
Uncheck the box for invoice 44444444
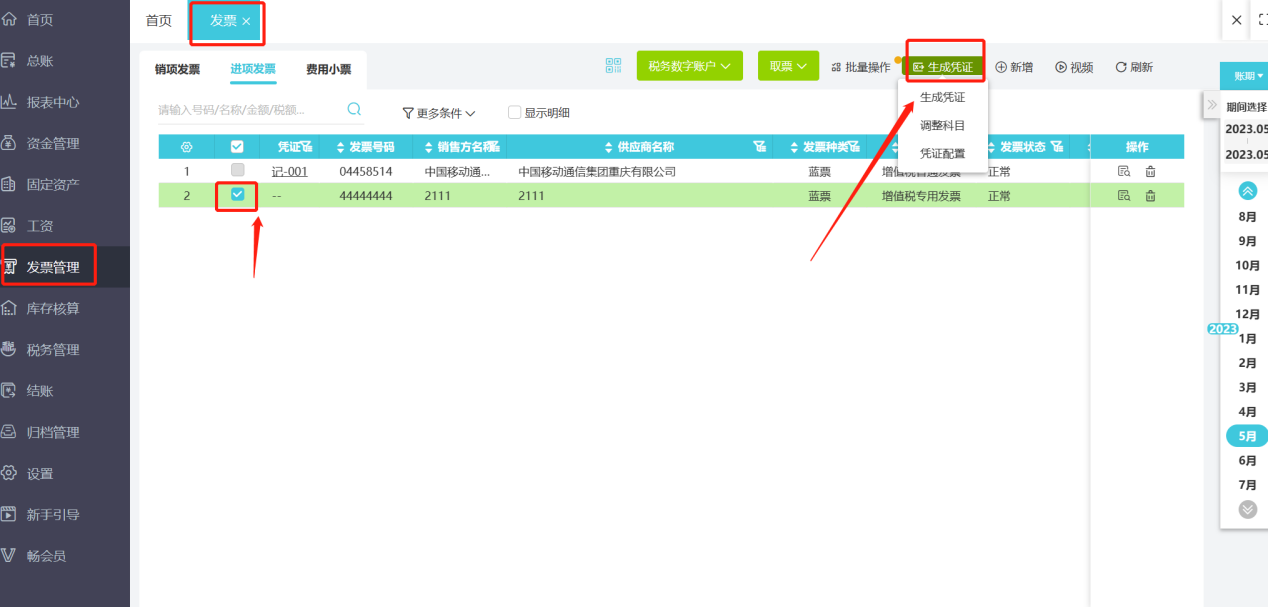237,195
